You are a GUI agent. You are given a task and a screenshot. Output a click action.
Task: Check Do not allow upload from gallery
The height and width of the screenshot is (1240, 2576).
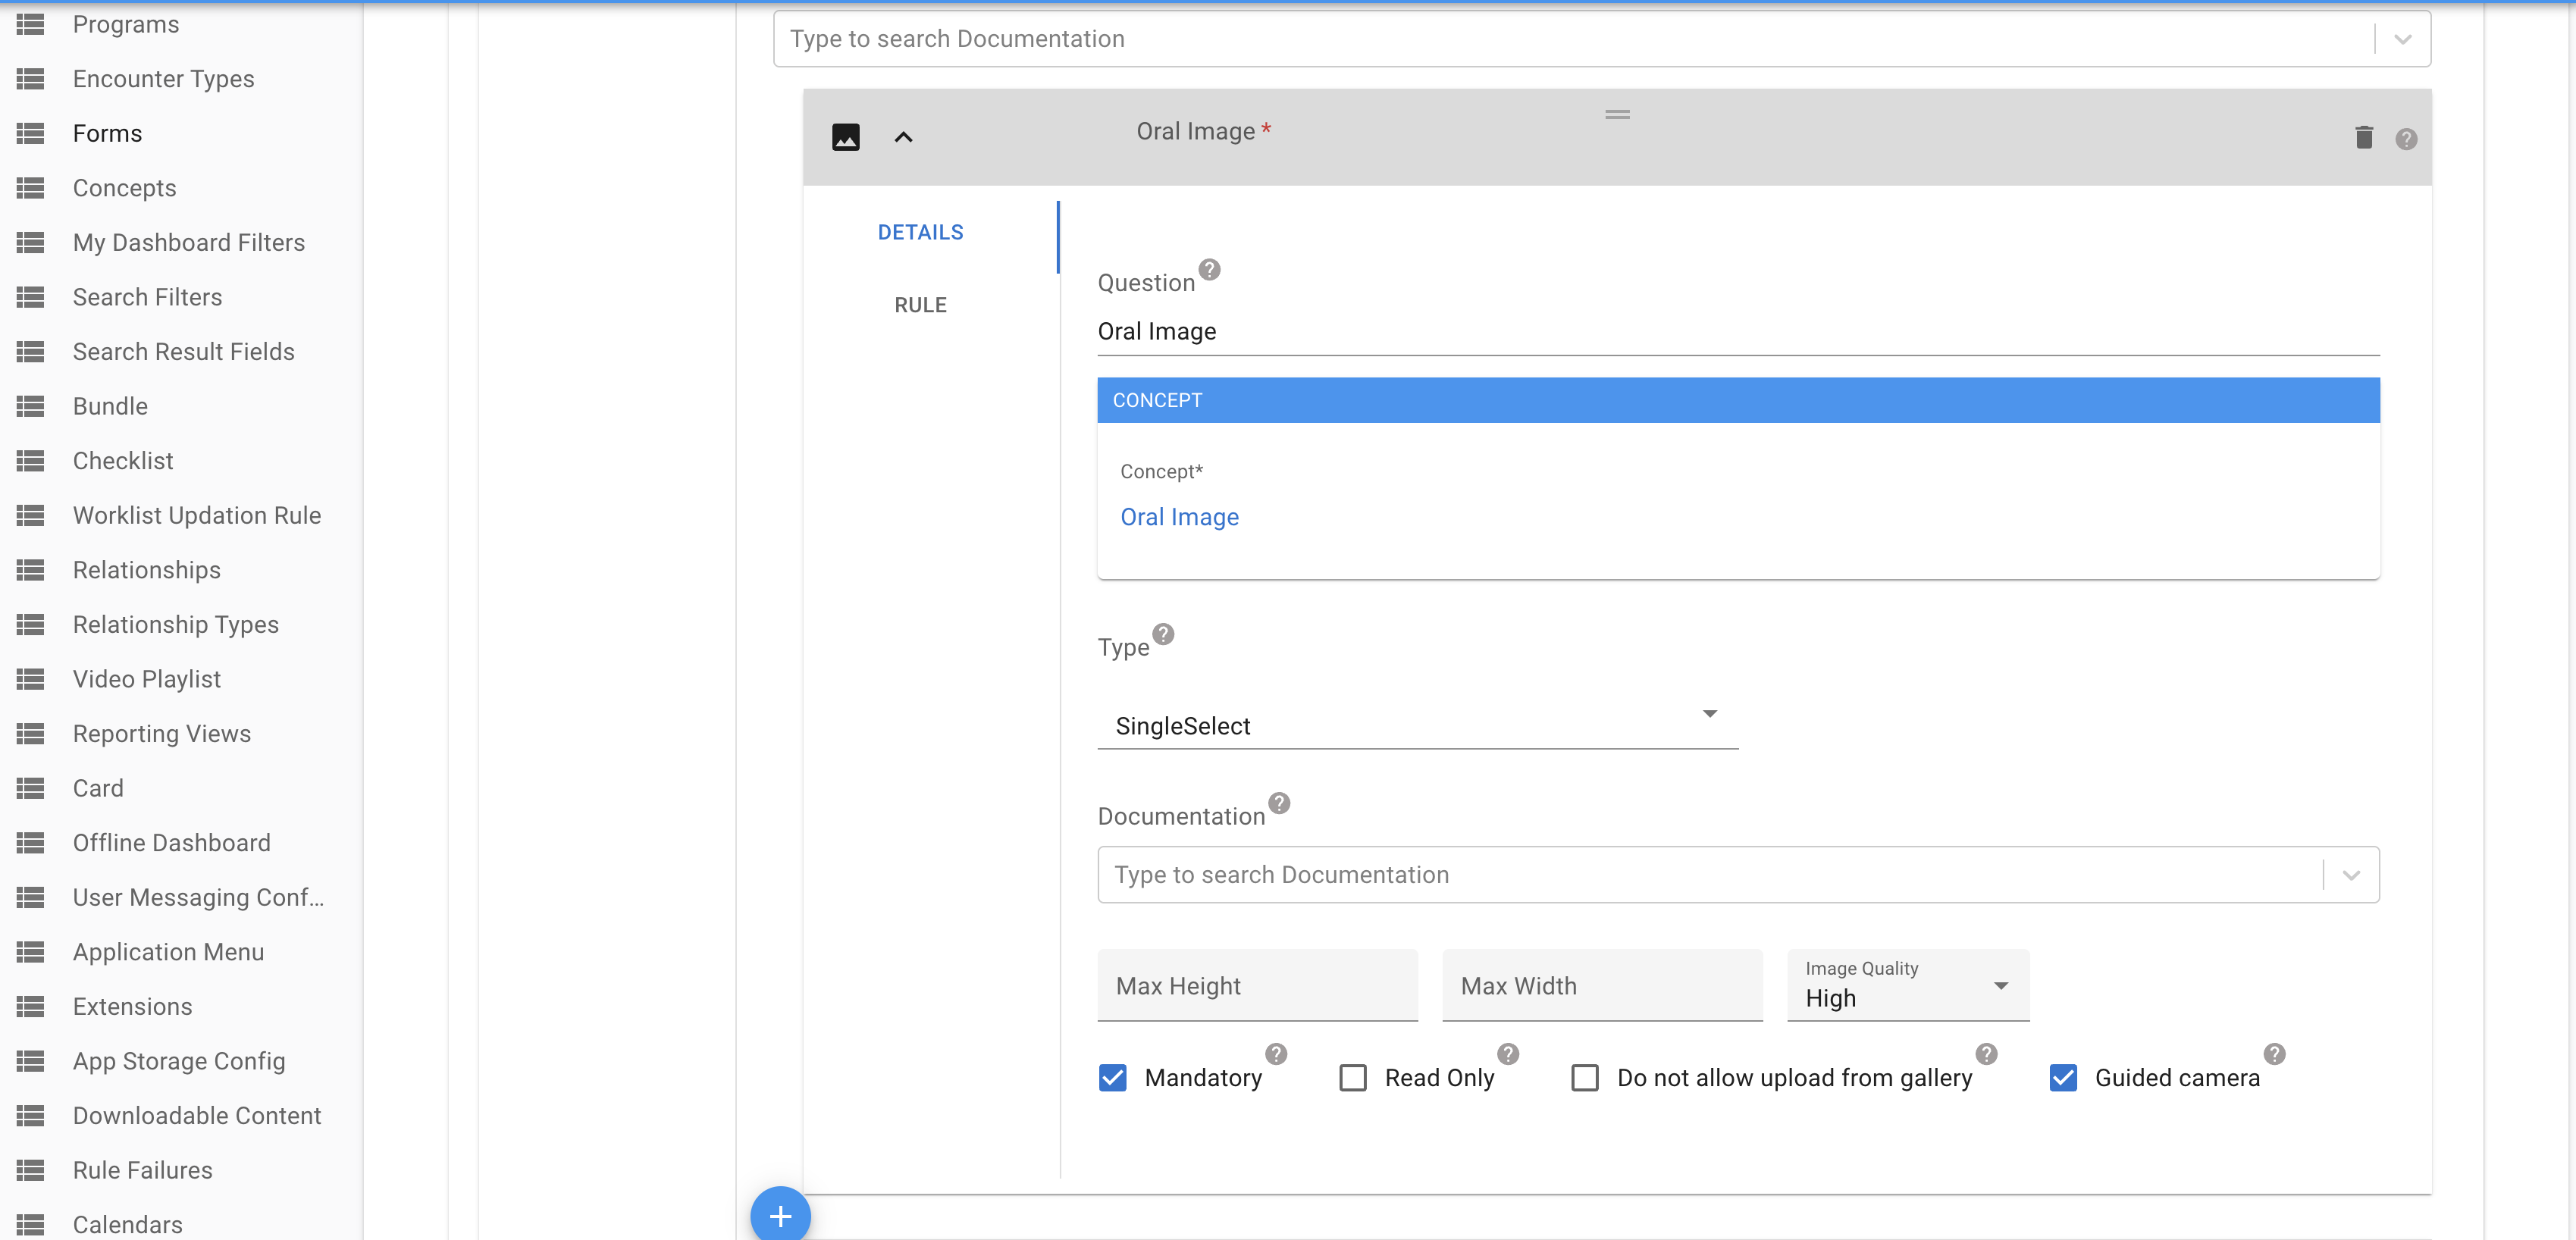pos(1585,1078)
